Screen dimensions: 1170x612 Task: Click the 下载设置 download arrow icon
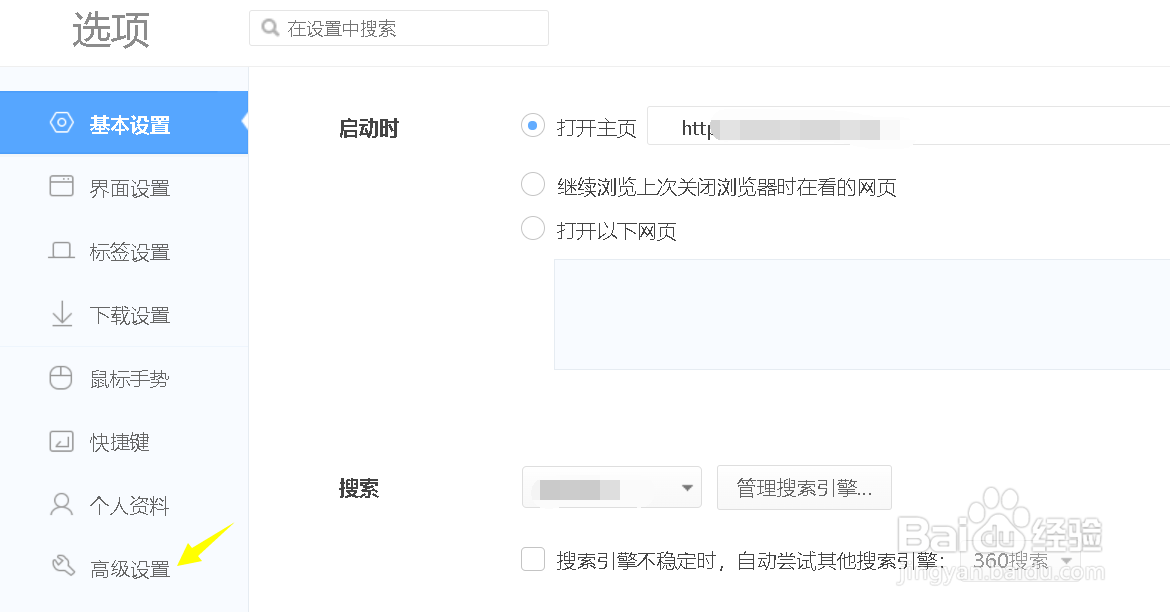tap(62, 313)
